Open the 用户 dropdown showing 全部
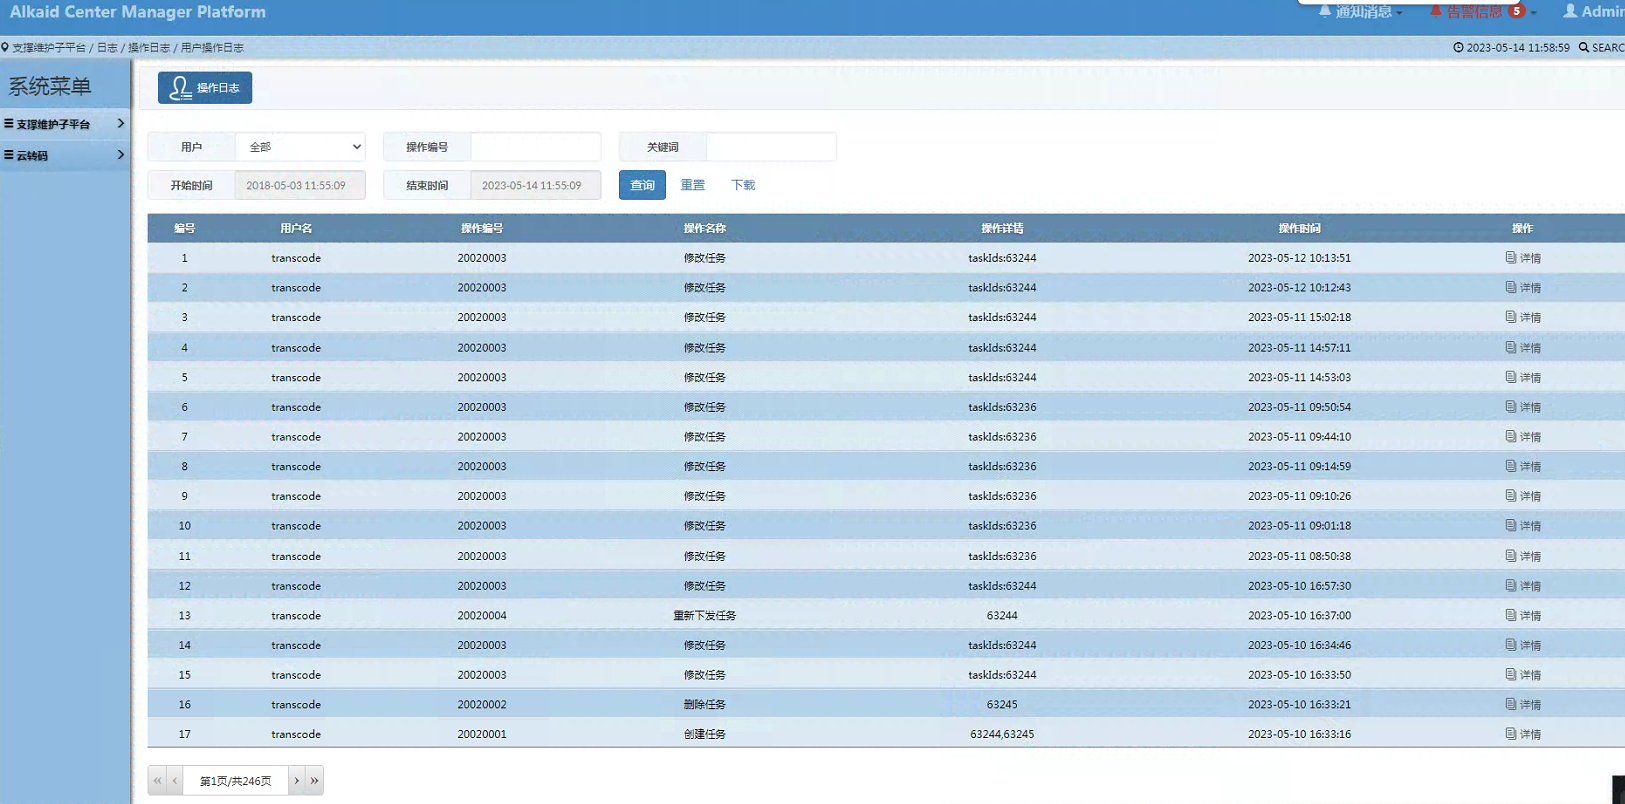 click(x=300, y=147)
